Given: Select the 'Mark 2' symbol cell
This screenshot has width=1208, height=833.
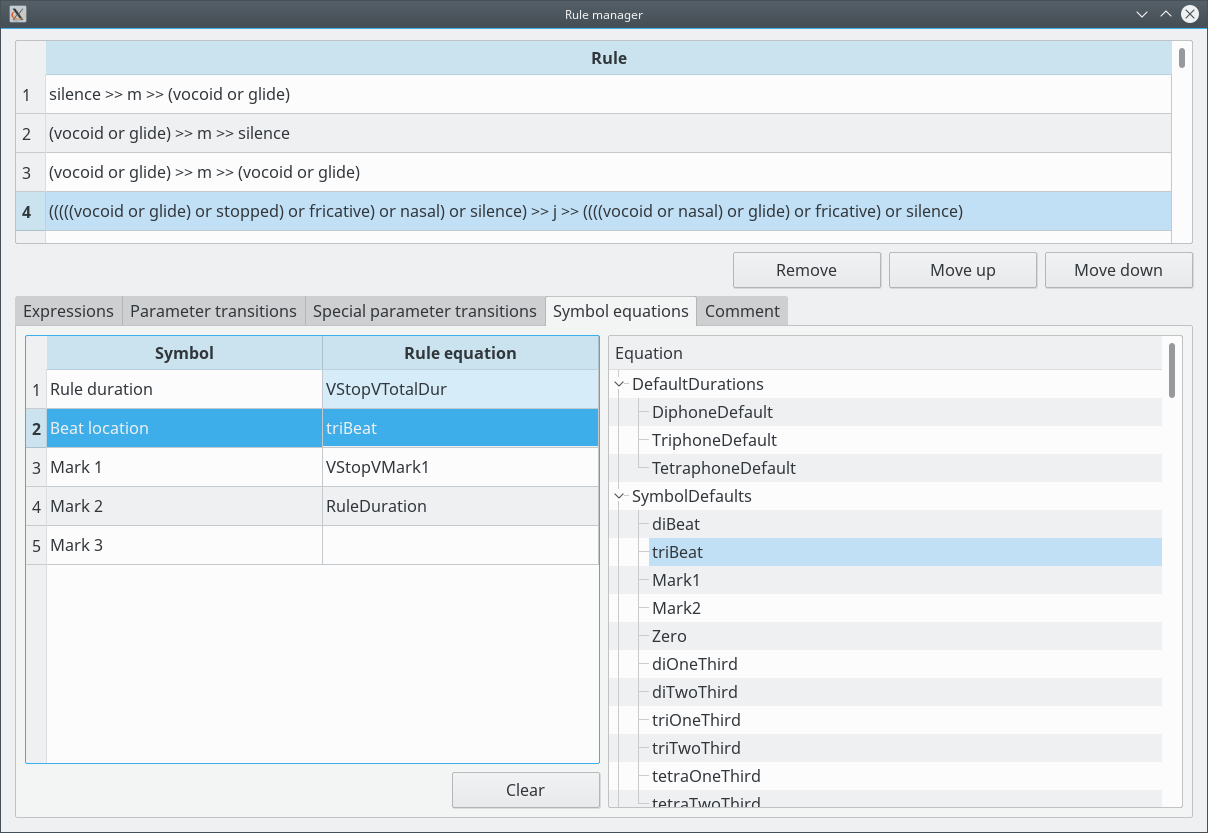Looking at the screenshot, I should (x=184, y=506).
